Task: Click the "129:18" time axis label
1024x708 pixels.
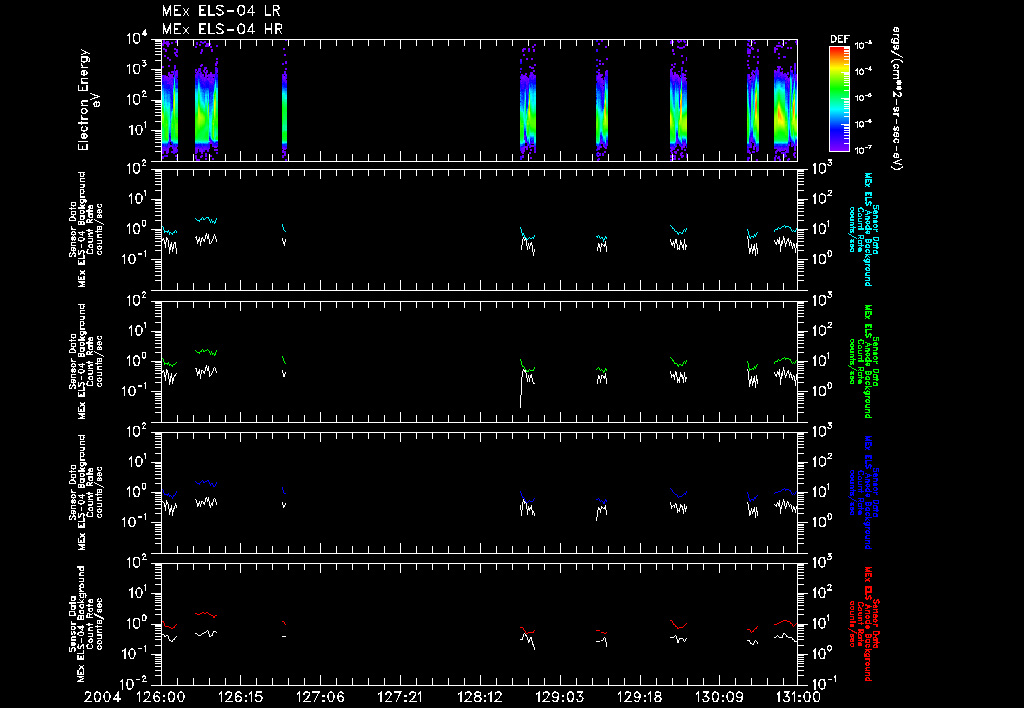Action: [638, 697]
